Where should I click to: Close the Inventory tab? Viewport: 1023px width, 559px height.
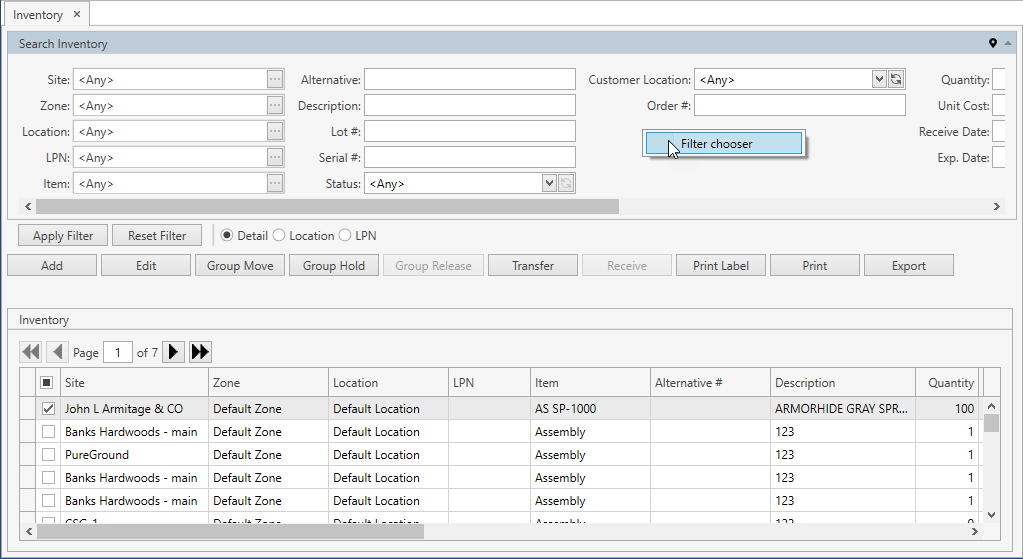tap(77, 15)
